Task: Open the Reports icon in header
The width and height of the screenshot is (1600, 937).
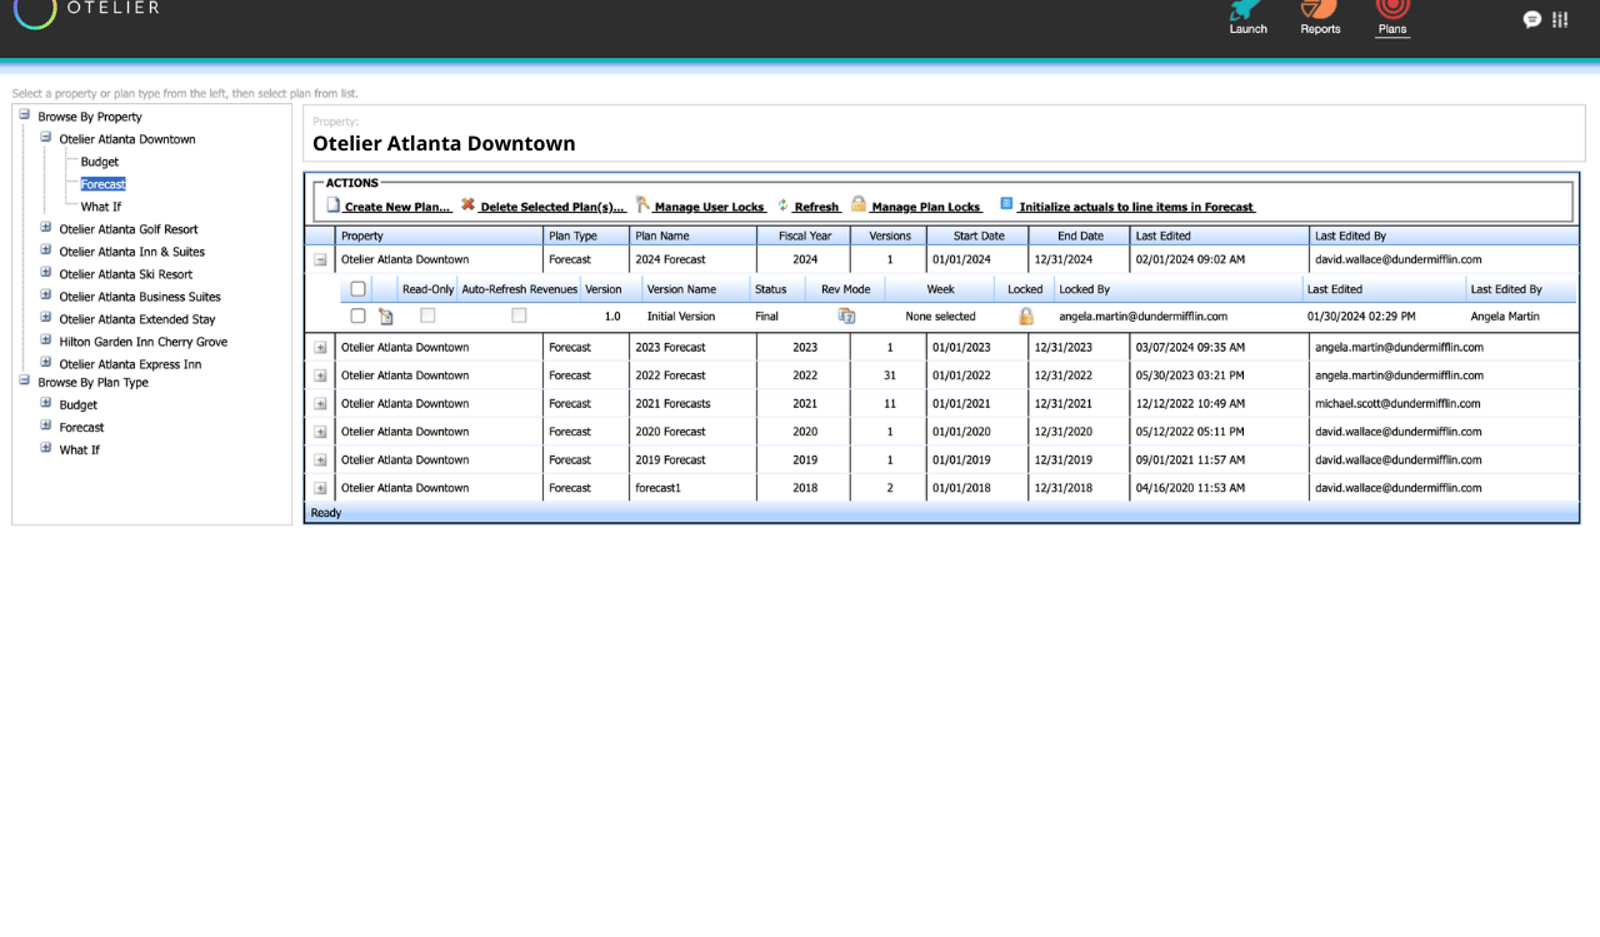Action: [x=1319, y=9]
